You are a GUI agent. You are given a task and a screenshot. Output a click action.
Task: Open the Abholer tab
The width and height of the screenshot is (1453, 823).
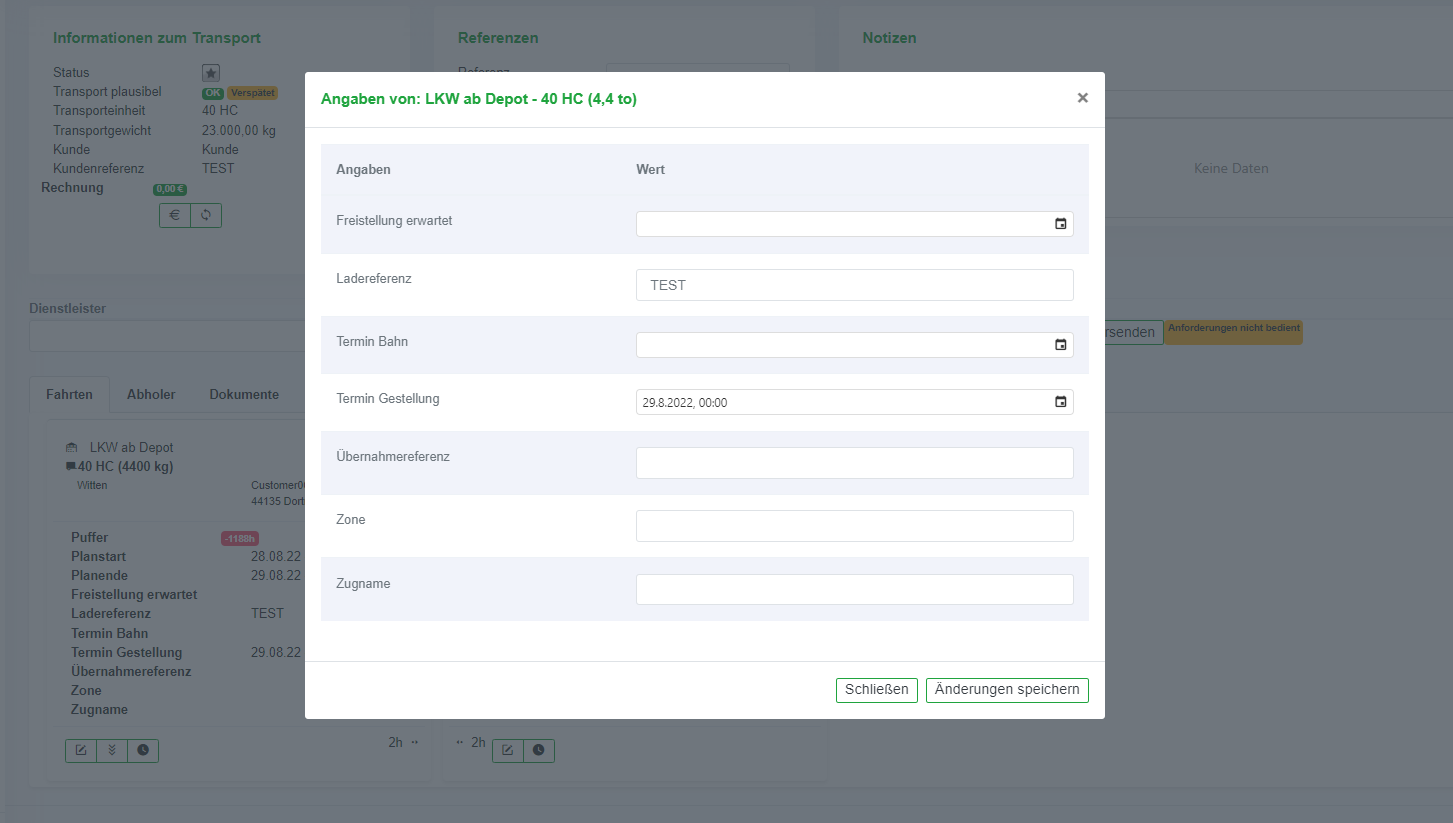click(x=151, y=394)
